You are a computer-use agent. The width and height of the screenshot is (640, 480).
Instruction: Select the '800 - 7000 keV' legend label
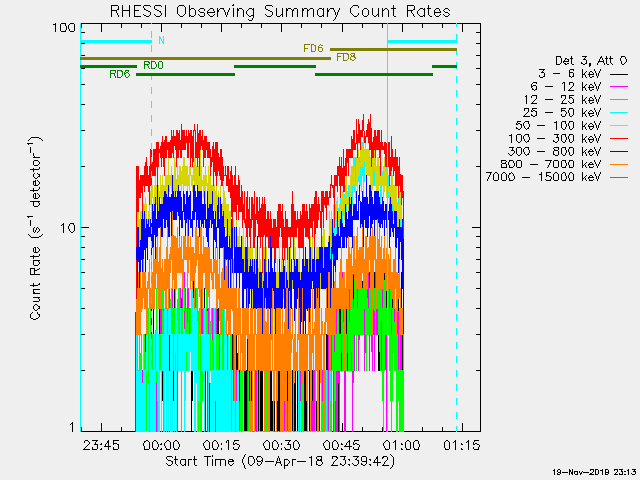pyautogui.click(x=551, y=164)
